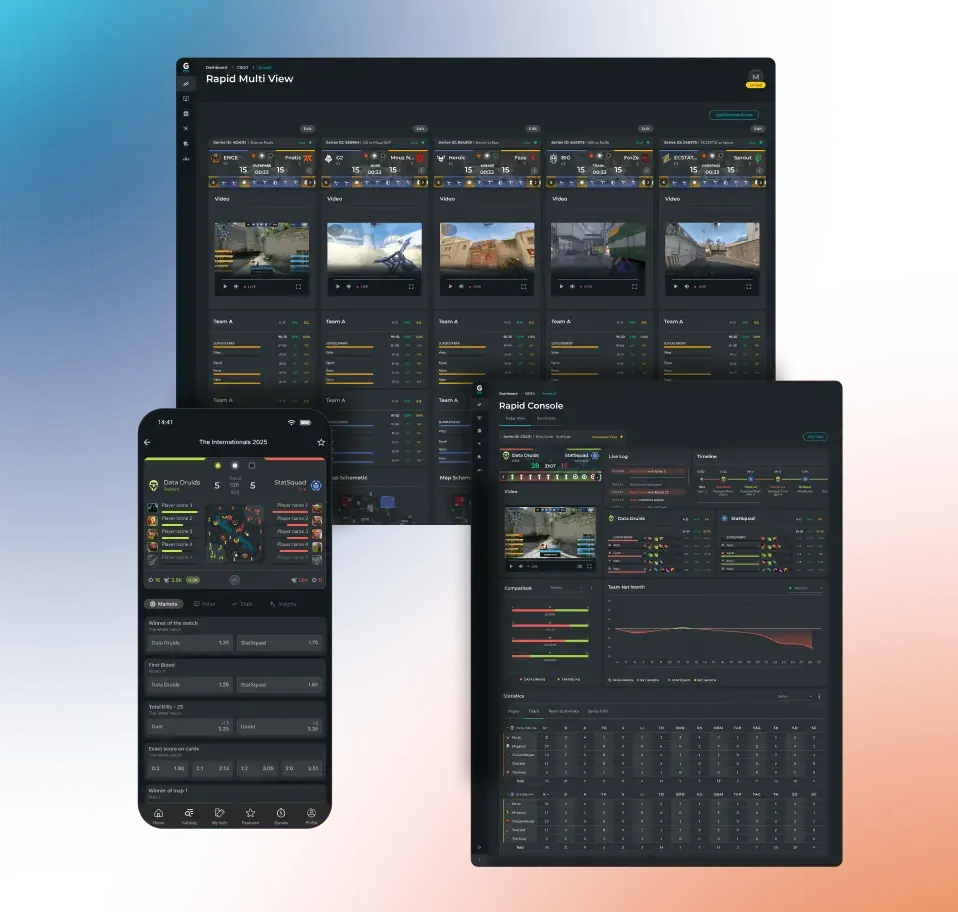958x912 pixels.
Task: Play the G2 vs Mouz video stream
Action: tap(336, 286)
